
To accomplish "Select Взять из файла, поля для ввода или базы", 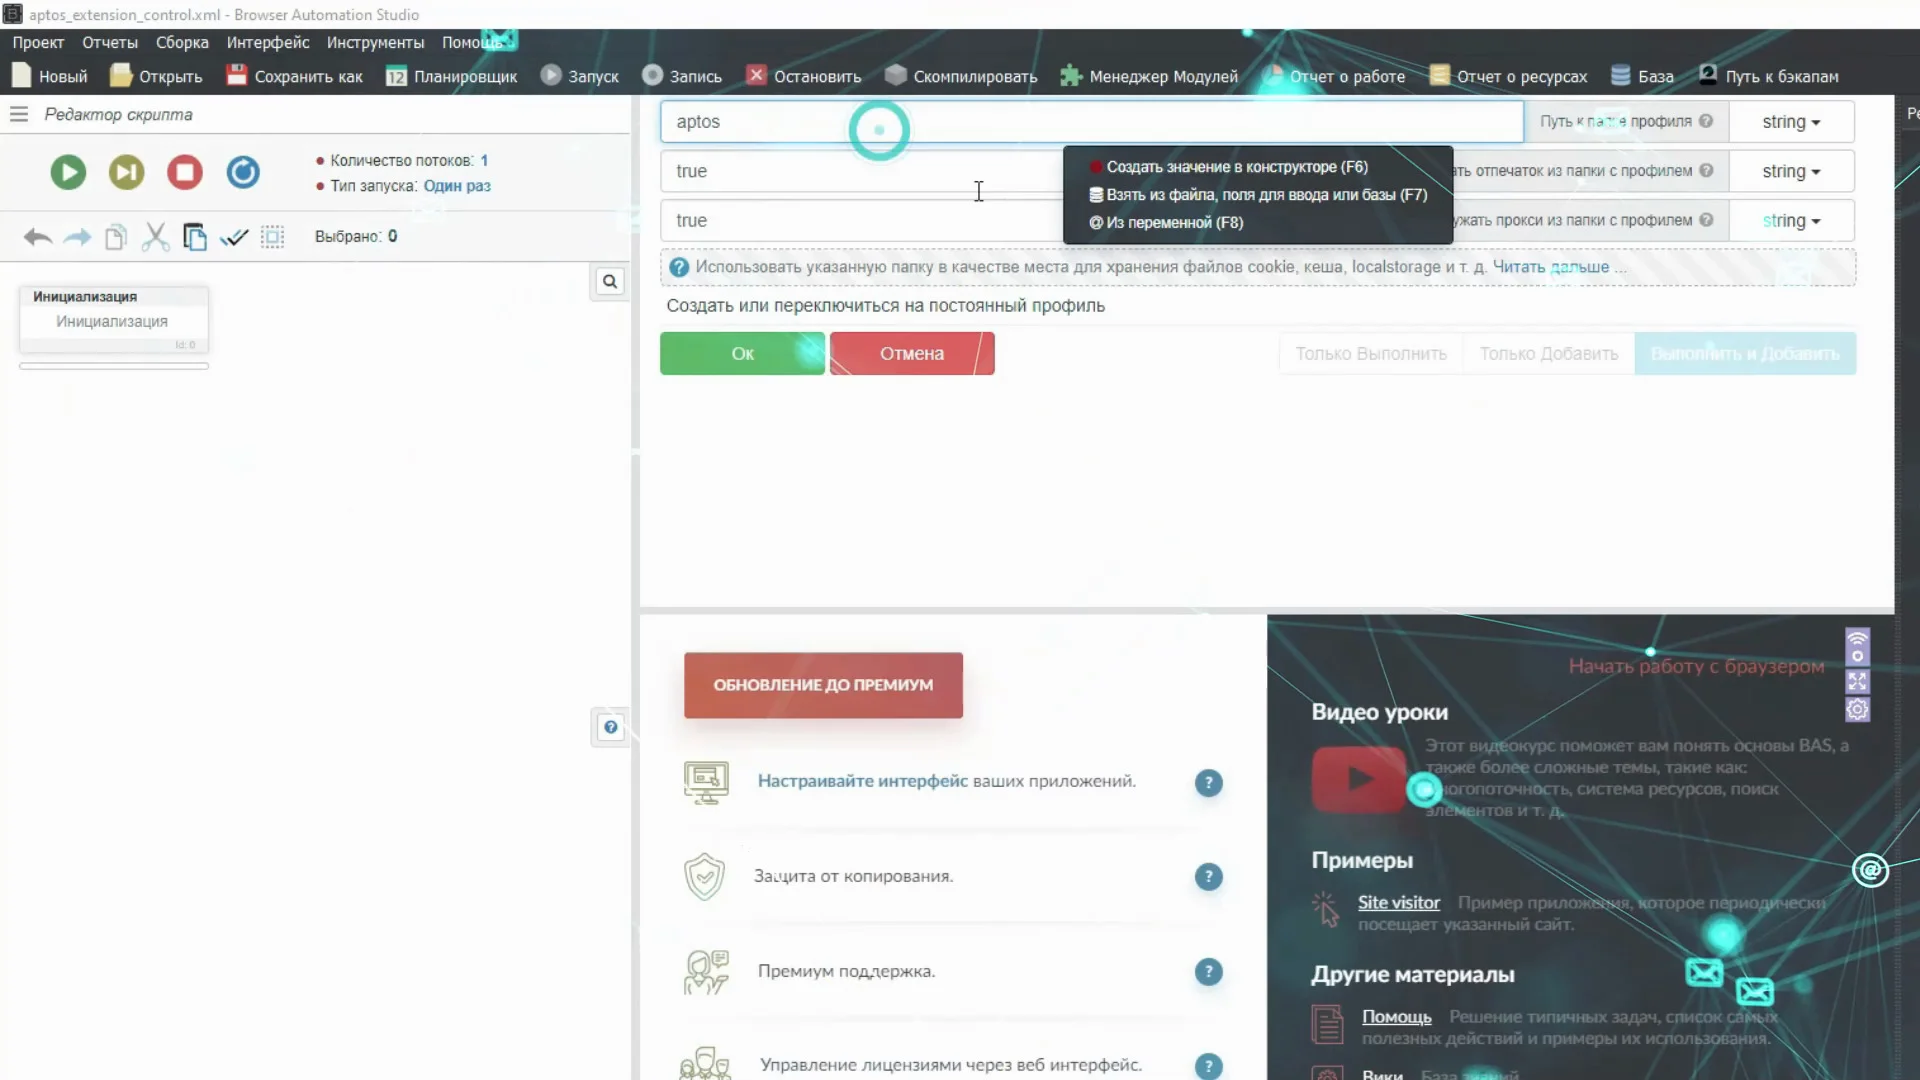I will [1258, 195].
